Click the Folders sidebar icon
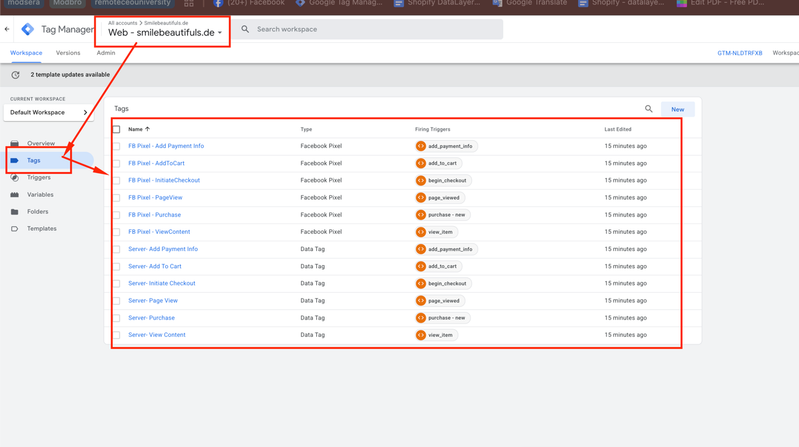The width and height of the screenshot is (799, 447). (x=15, y=212)
